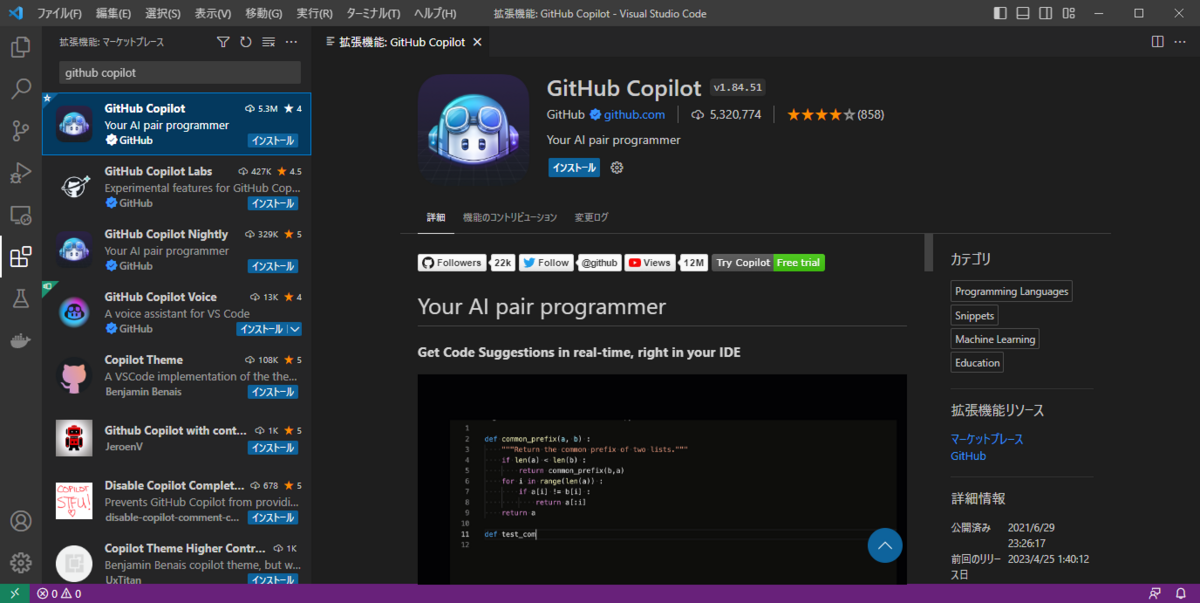Toggle the bottom panel layout button
The width and height of the screenshot is (1200, 603).
pos(1023,13)
